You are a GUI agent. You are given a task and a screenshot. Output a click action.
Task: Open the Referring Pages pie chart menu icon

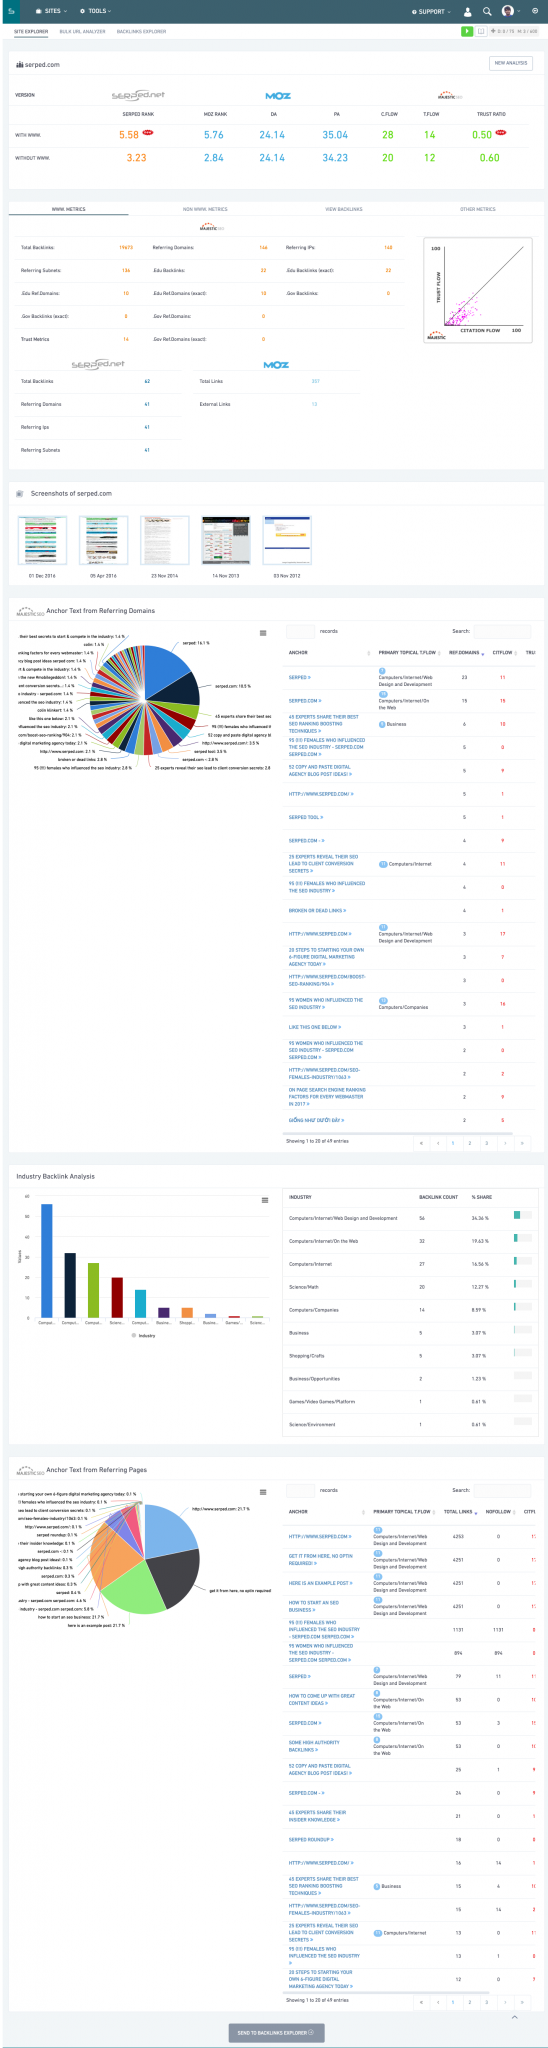click(263, 1493)
